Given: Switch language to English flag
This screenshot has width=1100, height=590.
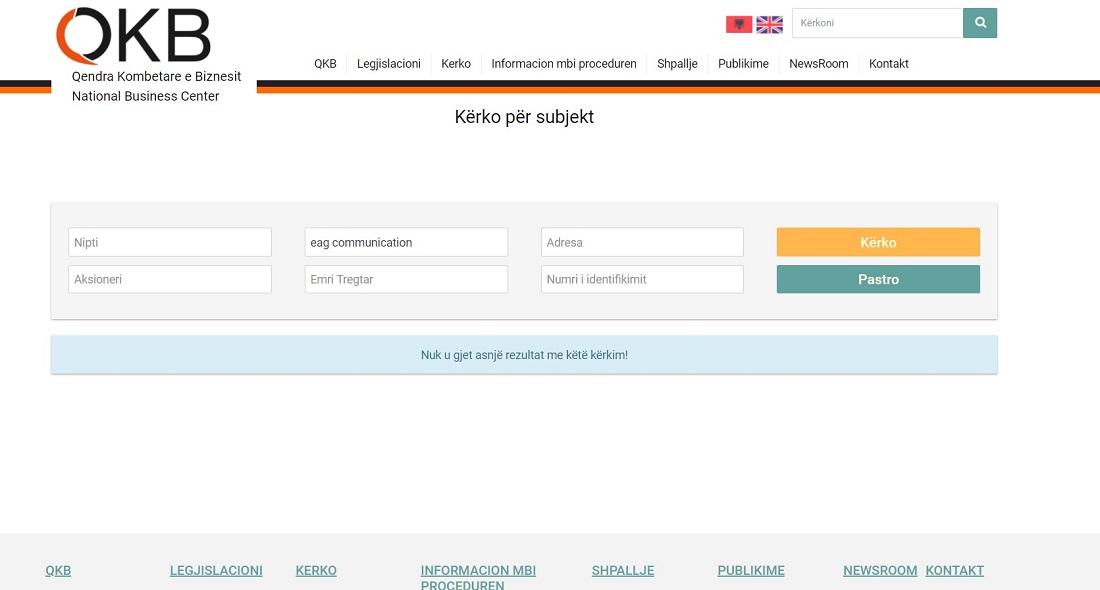Looking at the screenshot, I should [769, 24].
